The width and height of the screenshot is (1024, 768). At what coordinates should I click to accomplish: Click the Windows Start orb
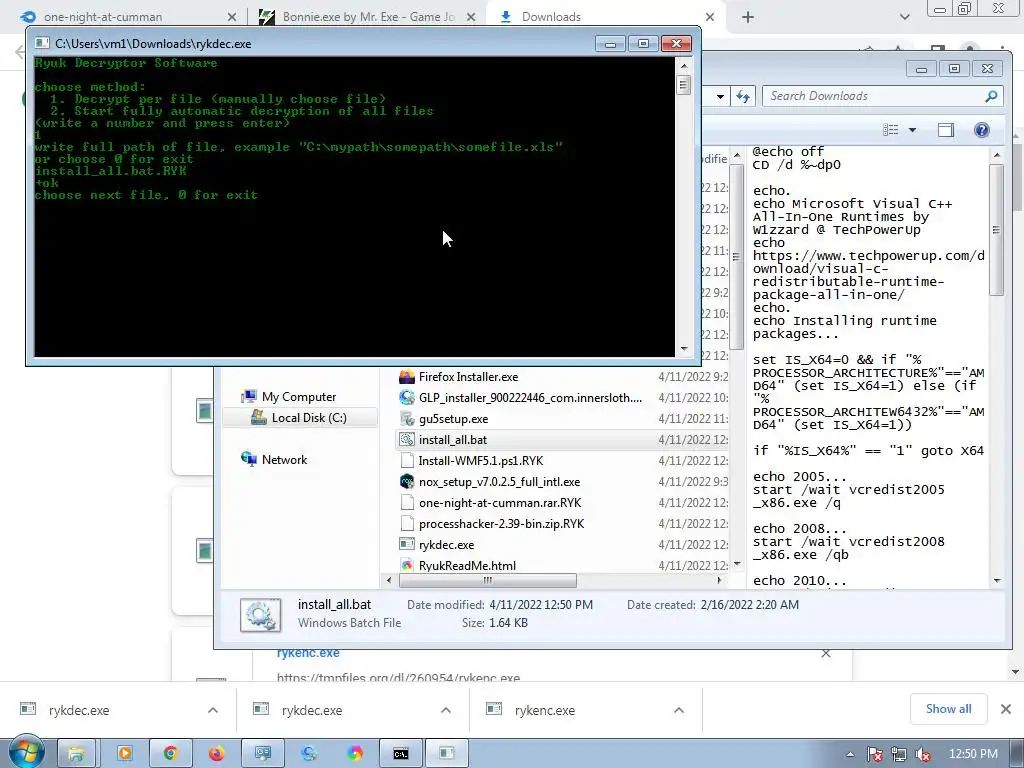pyautogui.click(x=26, y=753)
